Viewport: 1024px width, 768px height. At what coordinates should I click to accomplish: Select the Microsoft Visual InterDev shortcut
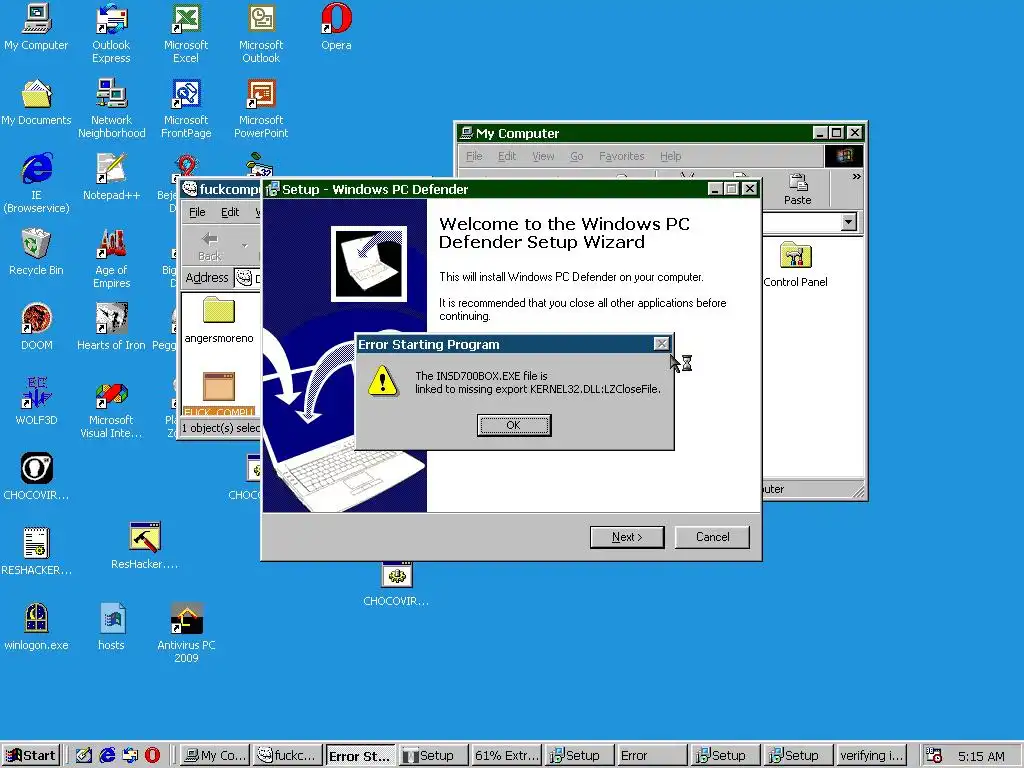111,408
